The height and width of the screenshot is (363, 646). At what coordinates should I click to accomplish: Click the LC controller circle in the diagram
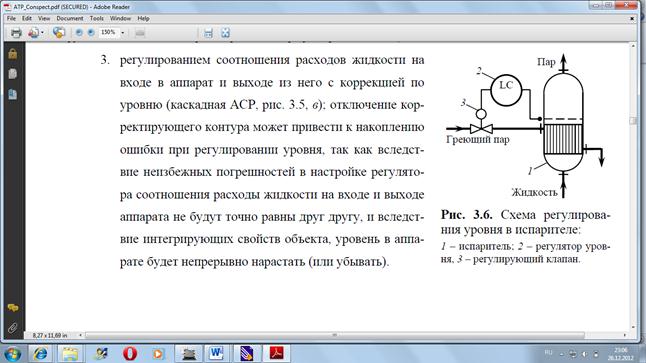point(506,89)
